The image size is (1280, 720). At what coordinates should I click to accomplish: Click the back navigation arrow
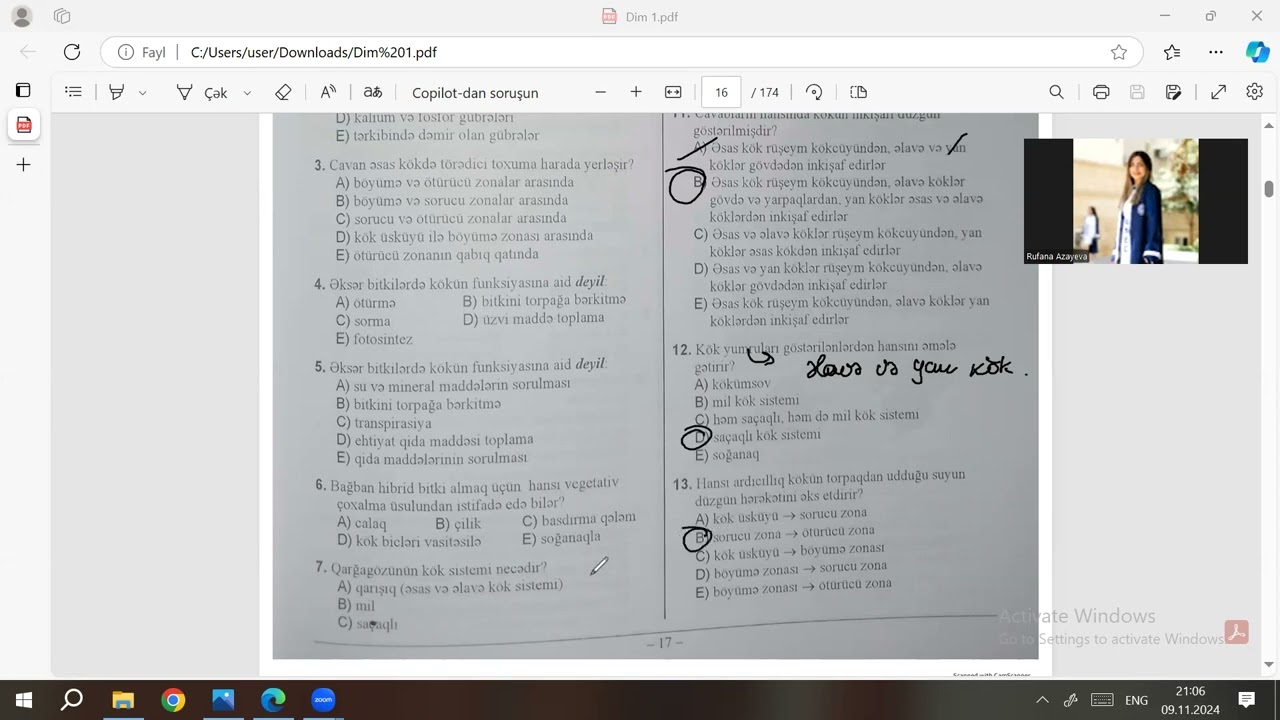tap(28, 52)
